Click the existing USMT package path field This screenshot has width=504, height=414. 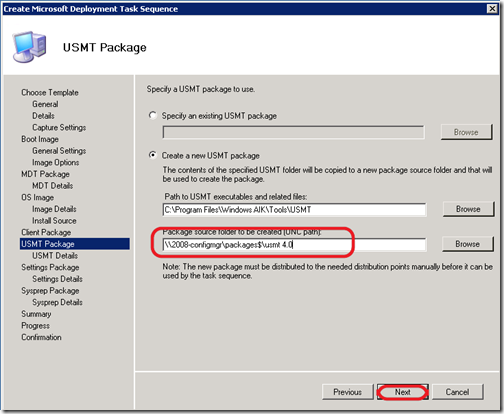coord(293,132)
